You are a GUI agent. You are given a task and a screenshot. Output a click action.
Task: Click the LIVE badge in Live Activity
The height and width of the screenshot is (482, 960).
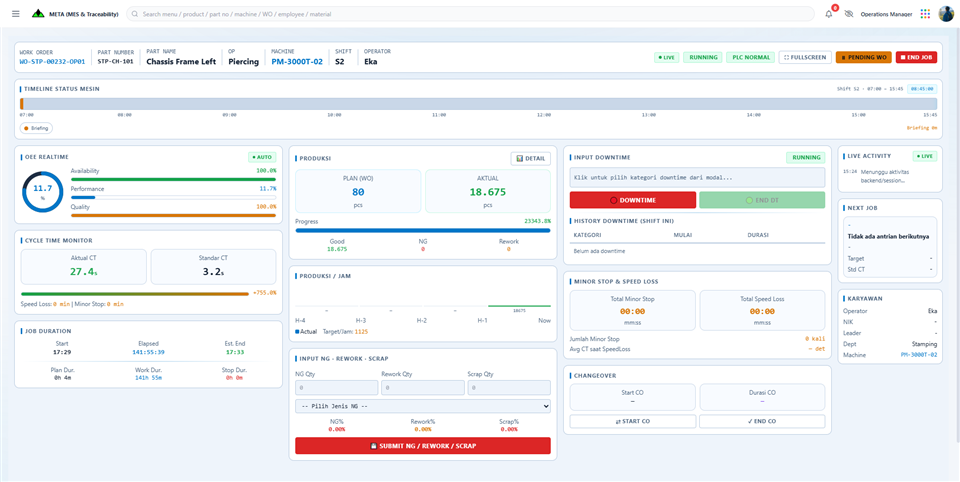coord(924,156)
